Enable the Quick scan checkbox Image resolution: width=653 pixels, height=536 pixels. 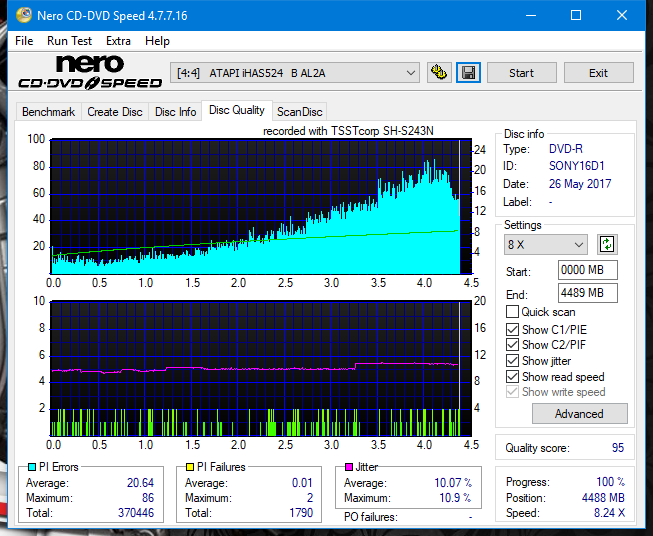click(512, 312)
